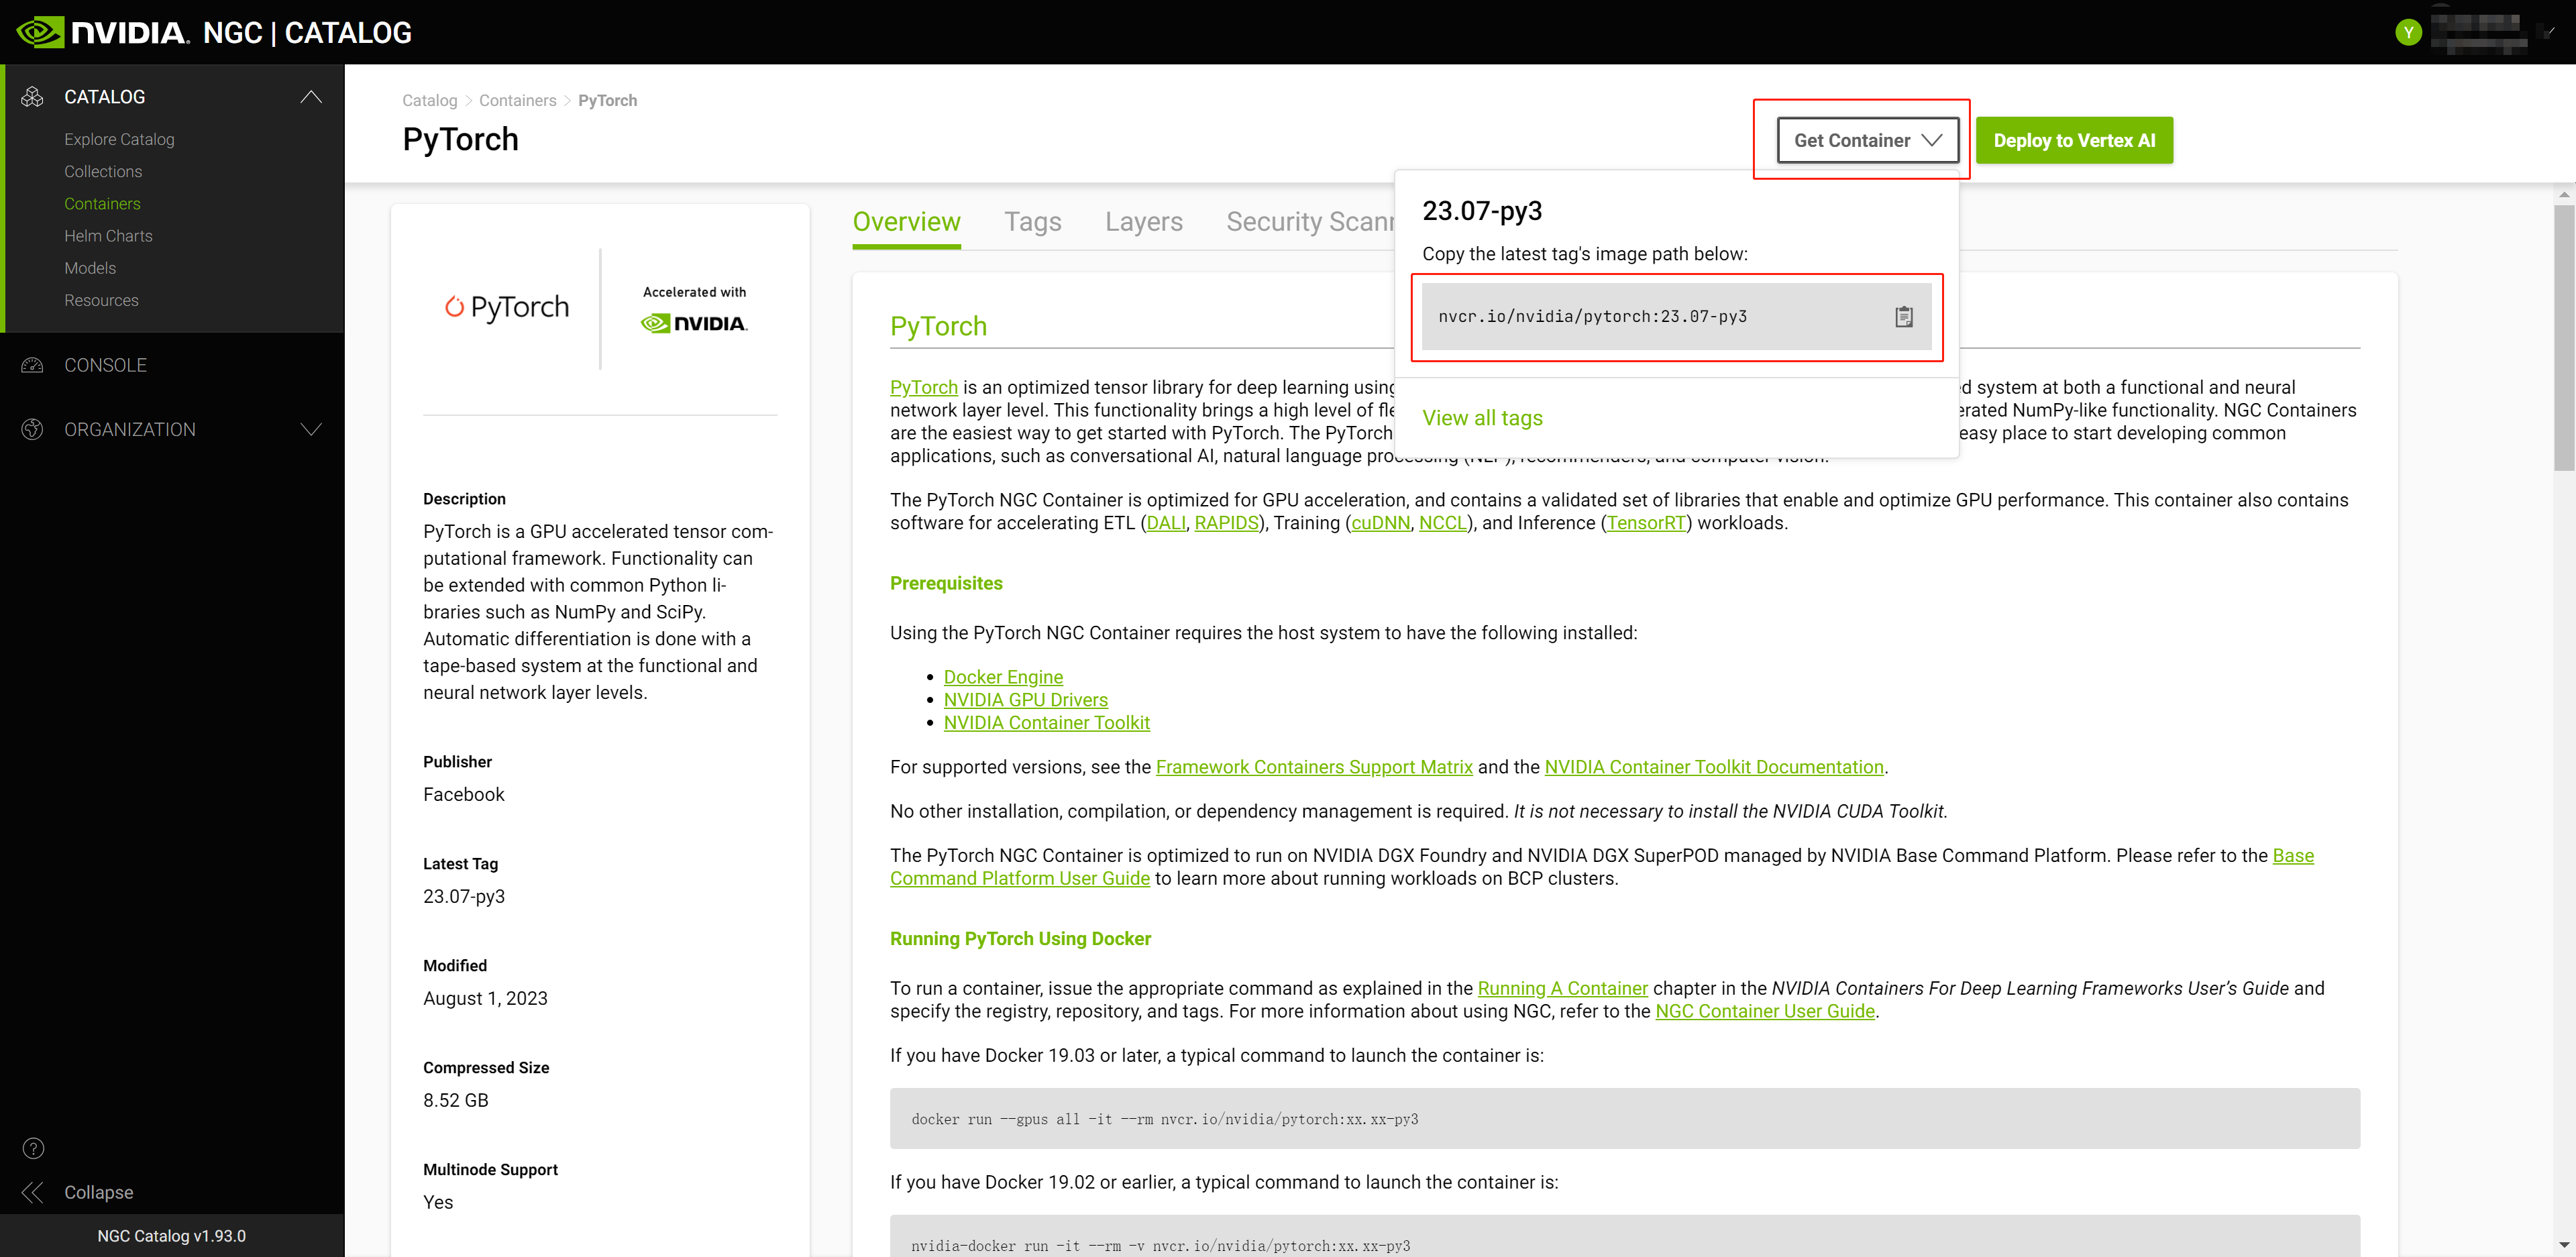This screenshot has height=1257, width=2576.
Task: Switch to the Tags tab
Action: tap(1032, 222)
